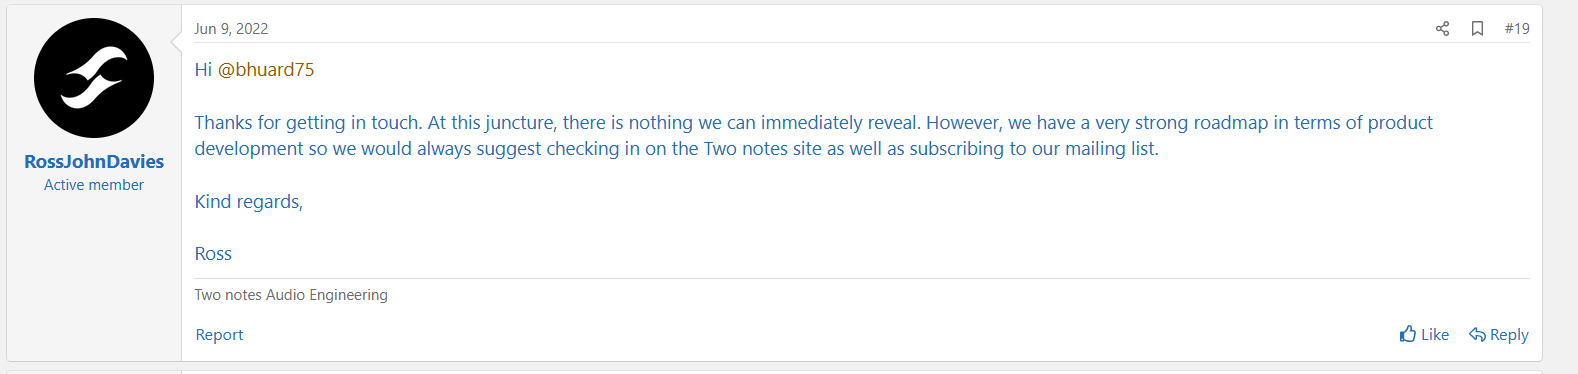The image size is (1578, 374).
Task: Click the 'Kind regards,' line
Action: 249,202
